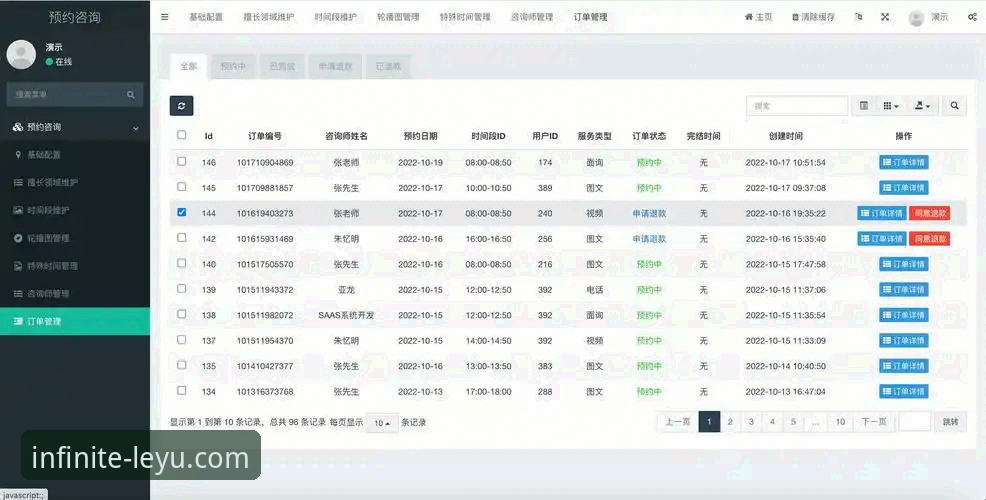Open 轮播图管理 in the top navigation

click(398, 17)
